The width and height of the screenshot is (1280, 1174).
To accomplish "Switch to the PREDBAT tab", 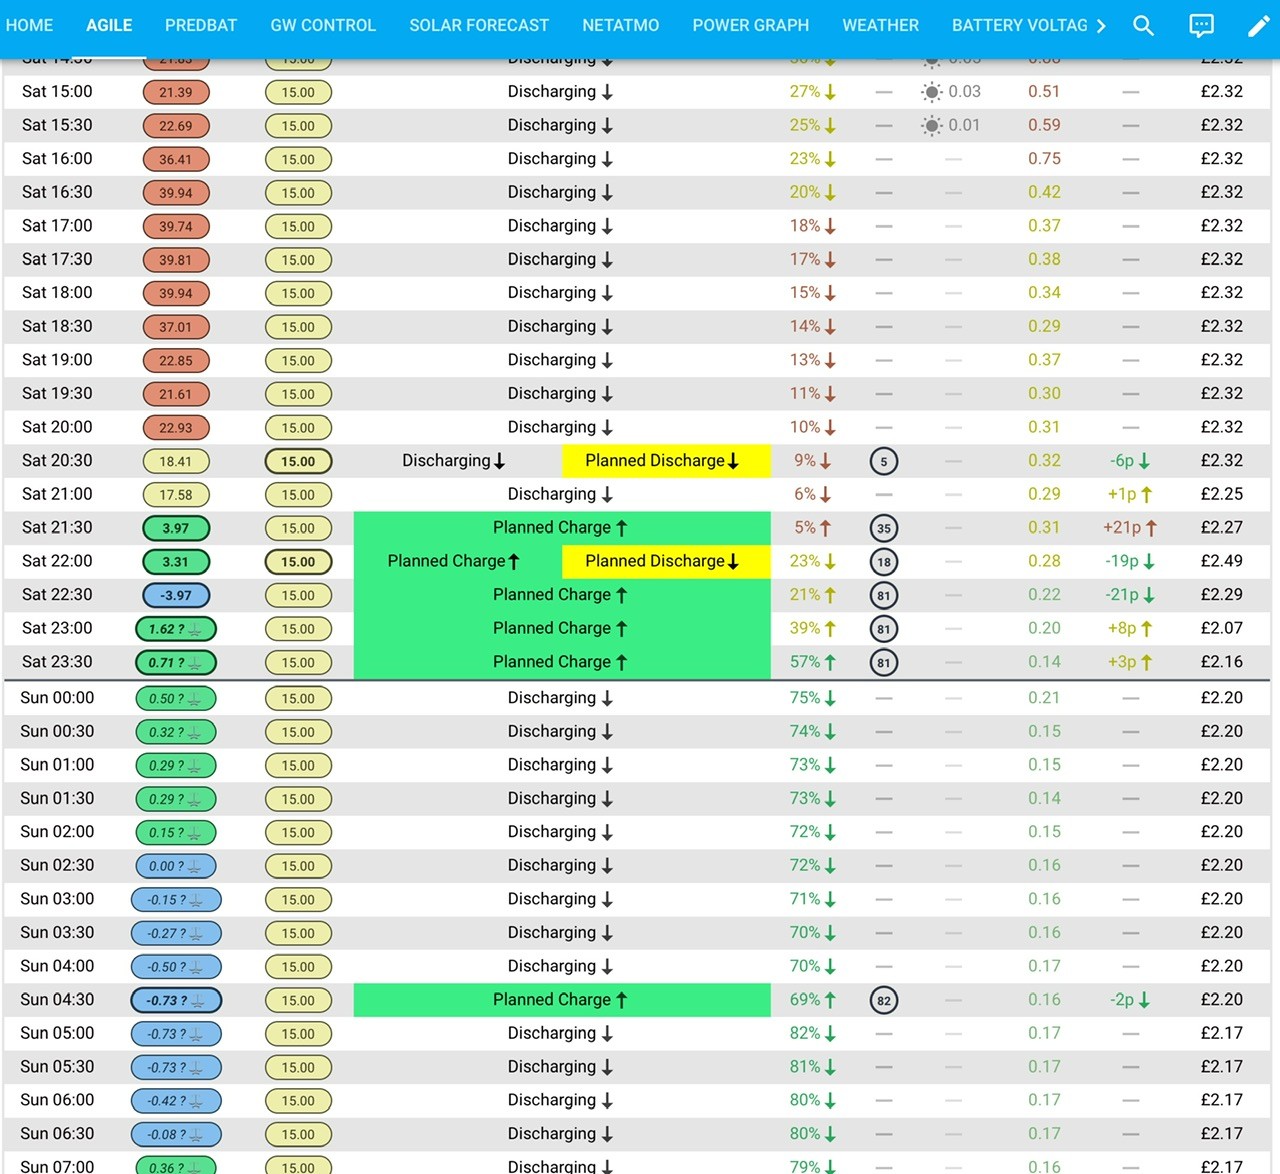I will click(201, 25).
